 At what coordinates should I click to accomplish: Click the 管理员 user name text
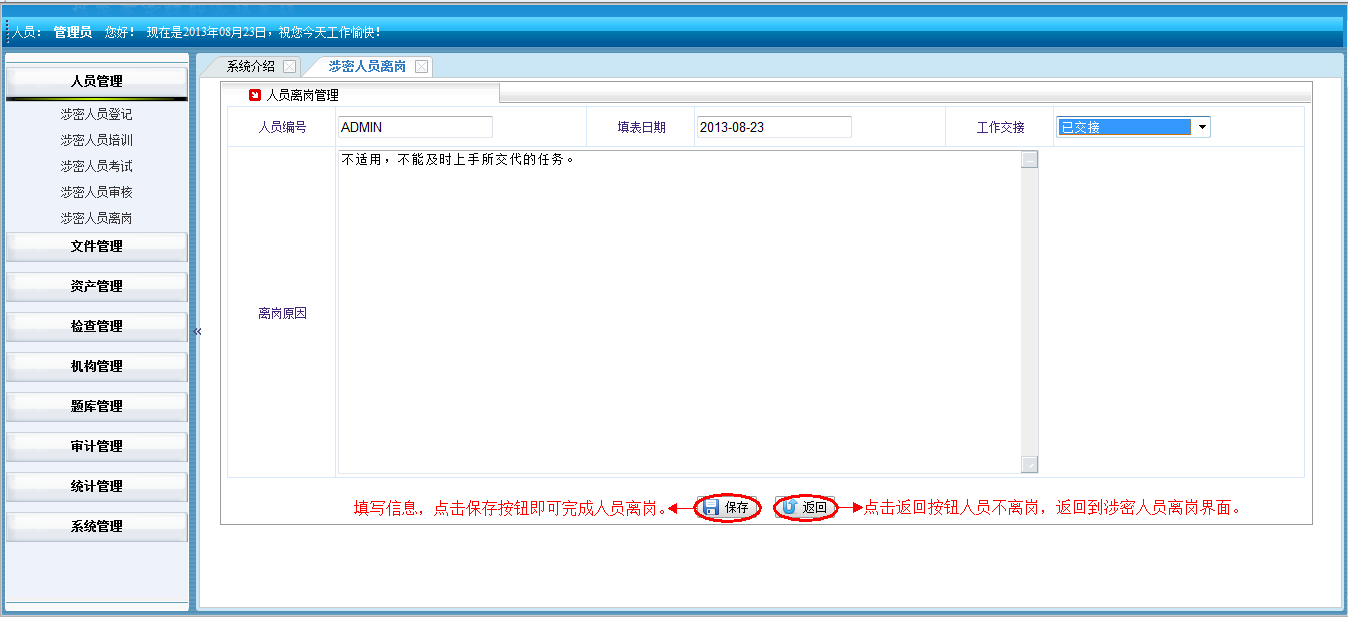click(73, 33)
